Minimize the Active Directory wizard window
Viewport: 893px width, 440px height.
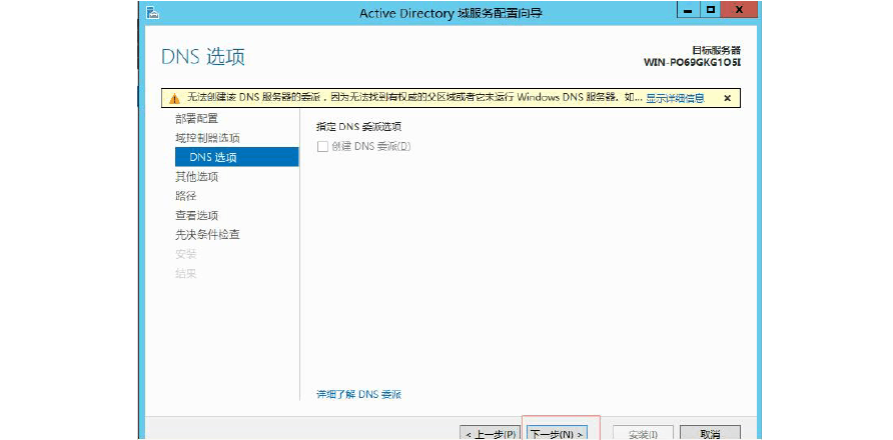[x=688, y=10]
